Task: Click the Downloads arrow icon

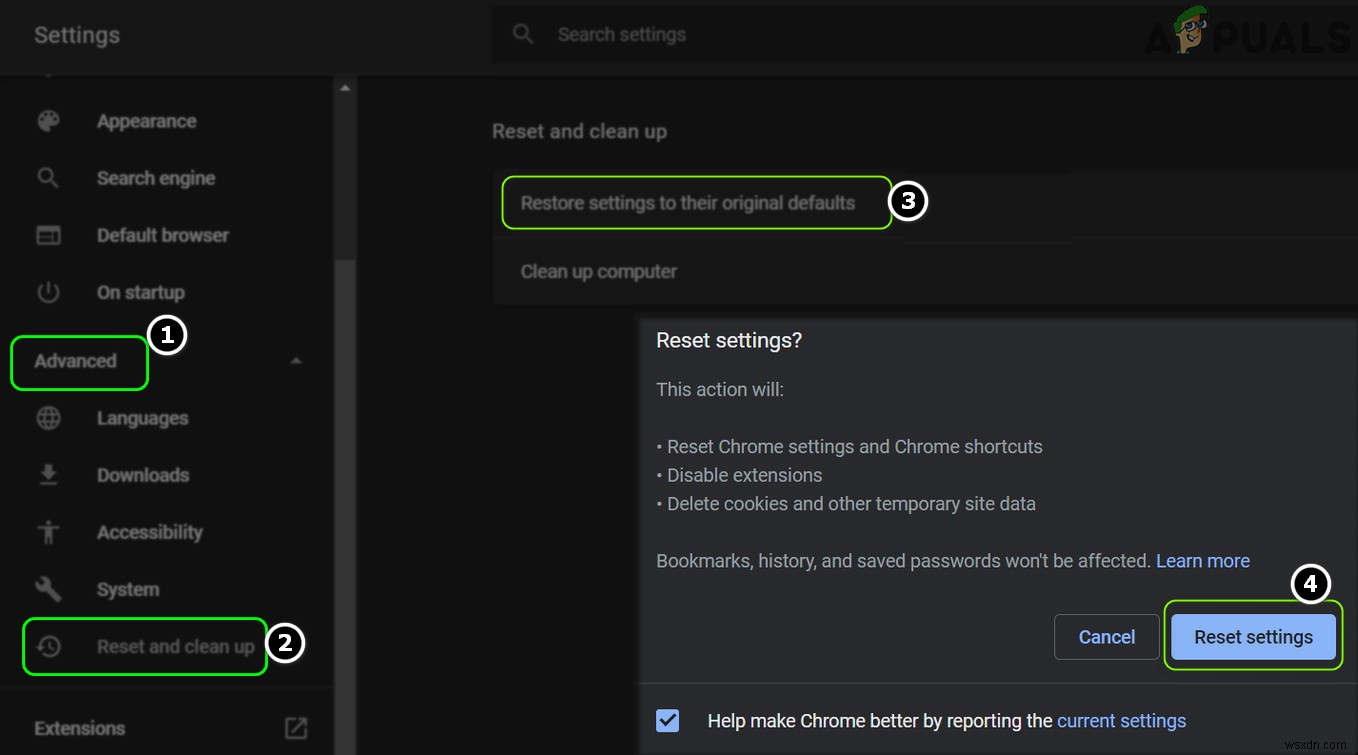Action: point(48,475)
